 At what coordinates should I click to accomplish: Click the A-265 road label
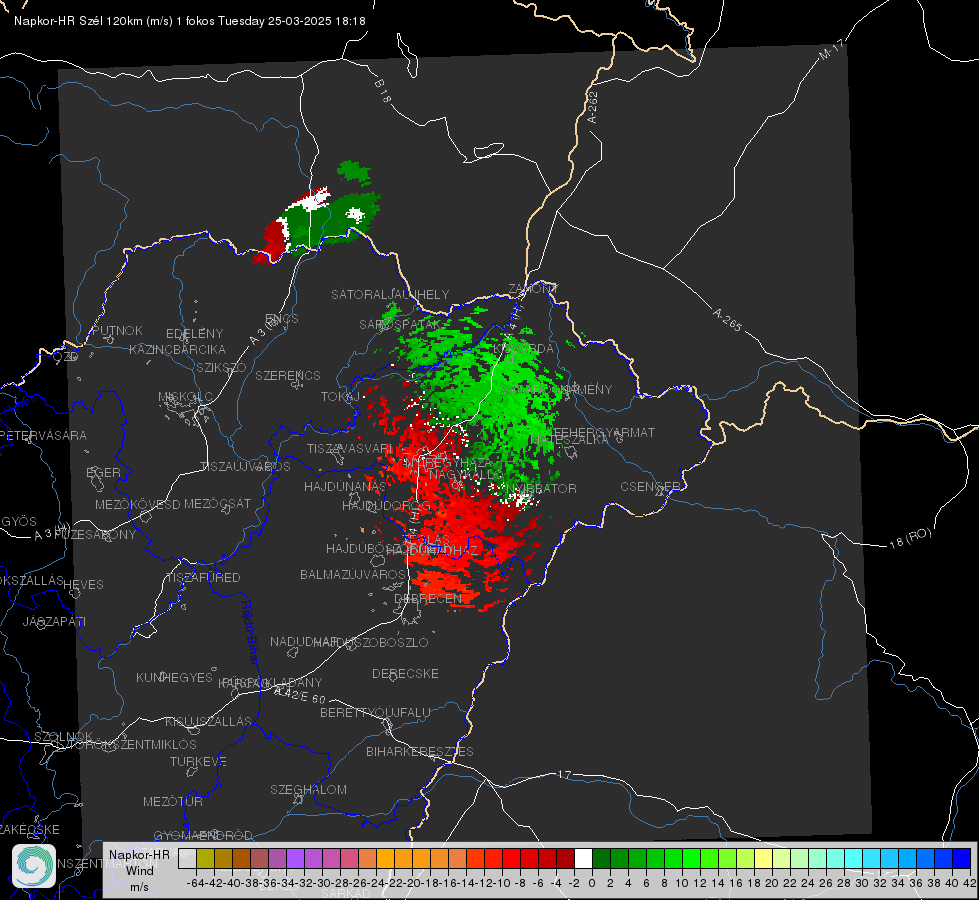click(727, 320)
